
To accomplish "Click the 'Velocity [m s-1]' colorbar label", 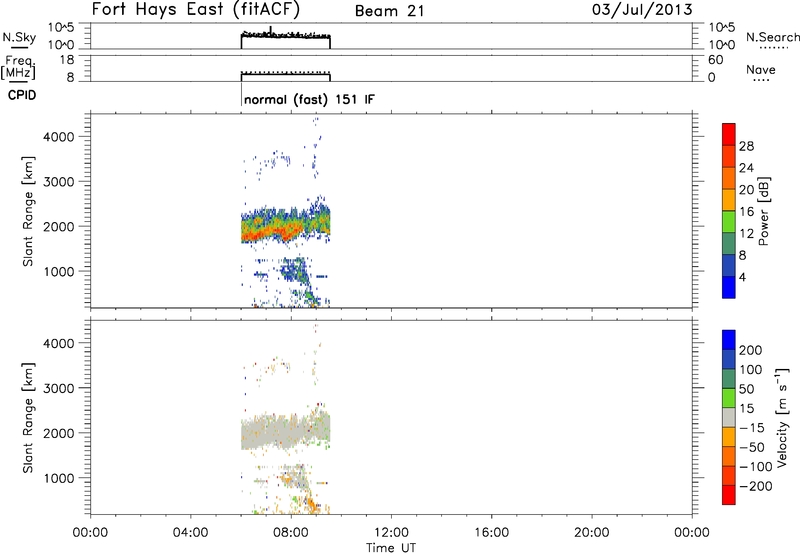I will 782,417.
